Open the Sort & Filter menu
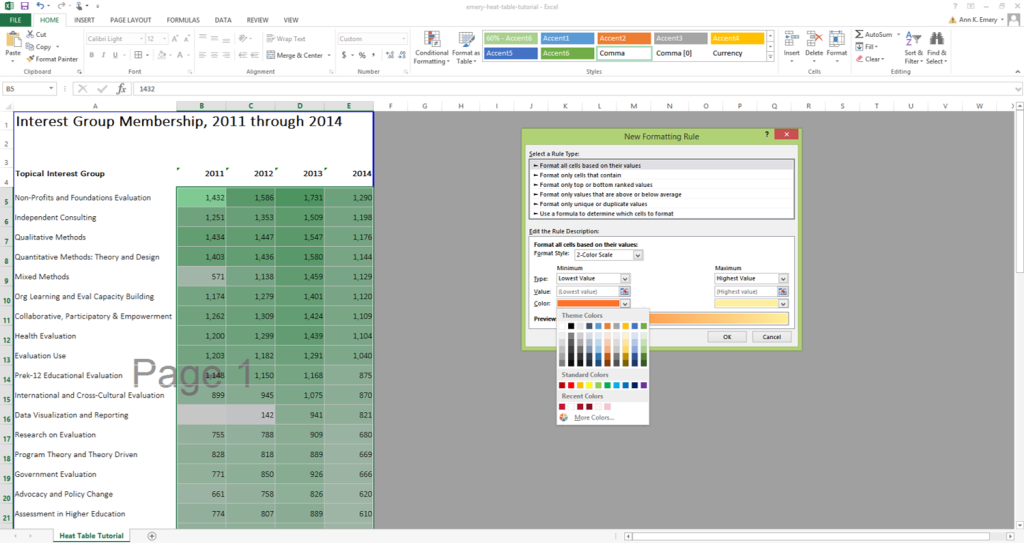 click(913, 48)
